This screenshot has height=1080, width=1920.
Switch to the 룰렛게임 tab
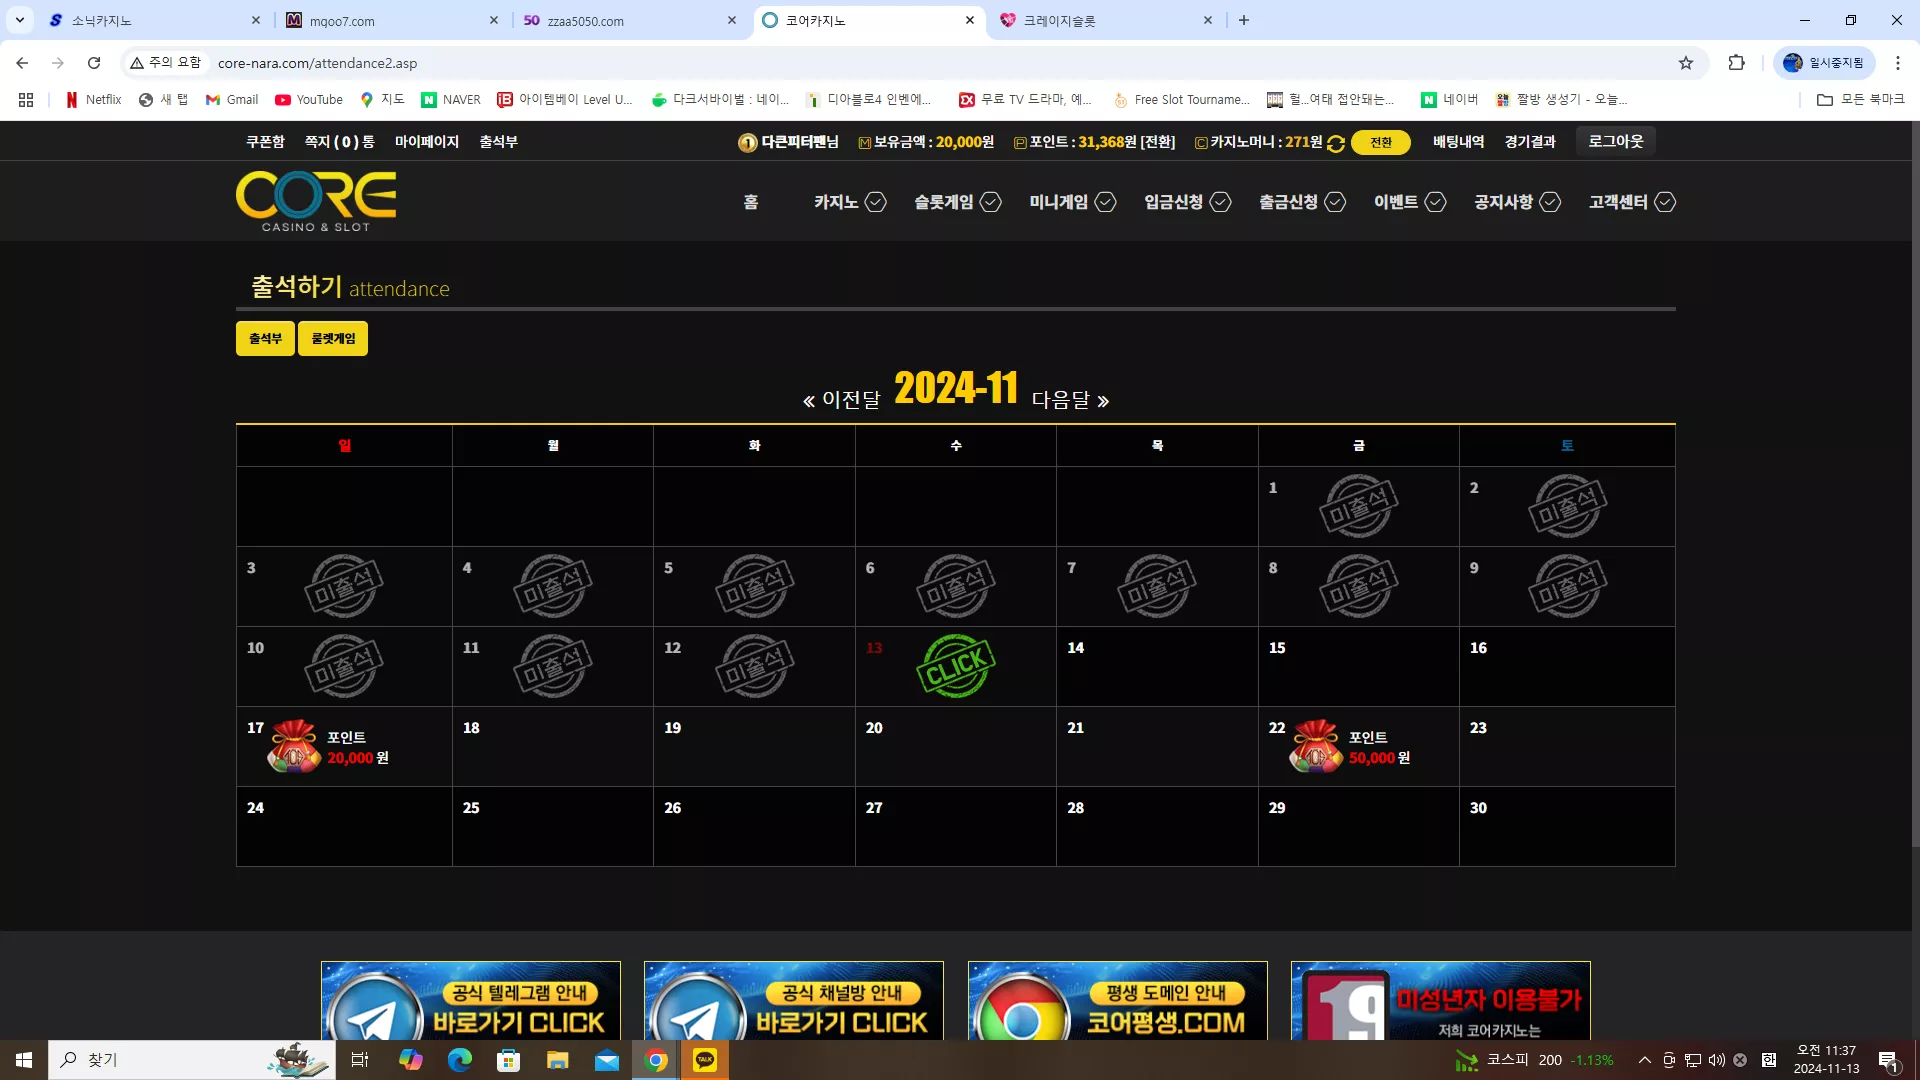pos(333,339)
